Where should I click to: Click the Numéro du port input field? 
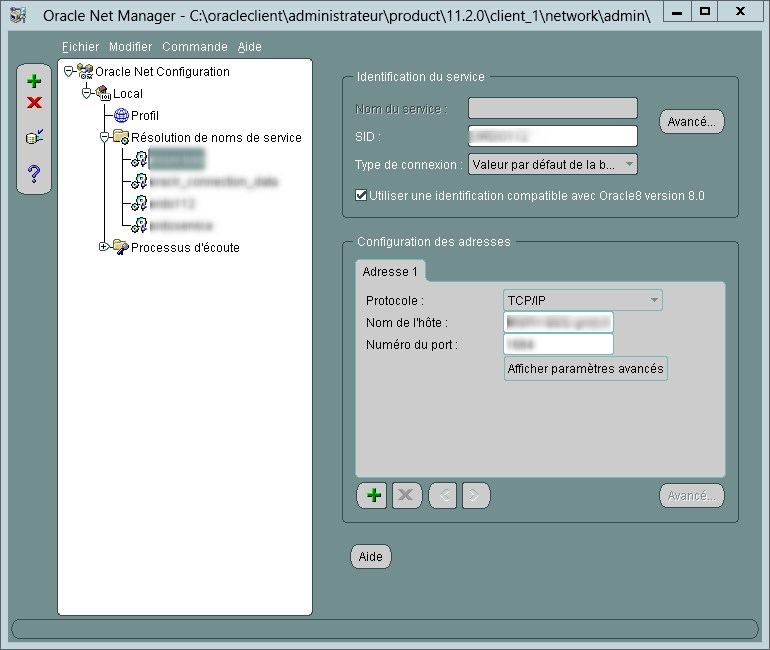point(558,345)
